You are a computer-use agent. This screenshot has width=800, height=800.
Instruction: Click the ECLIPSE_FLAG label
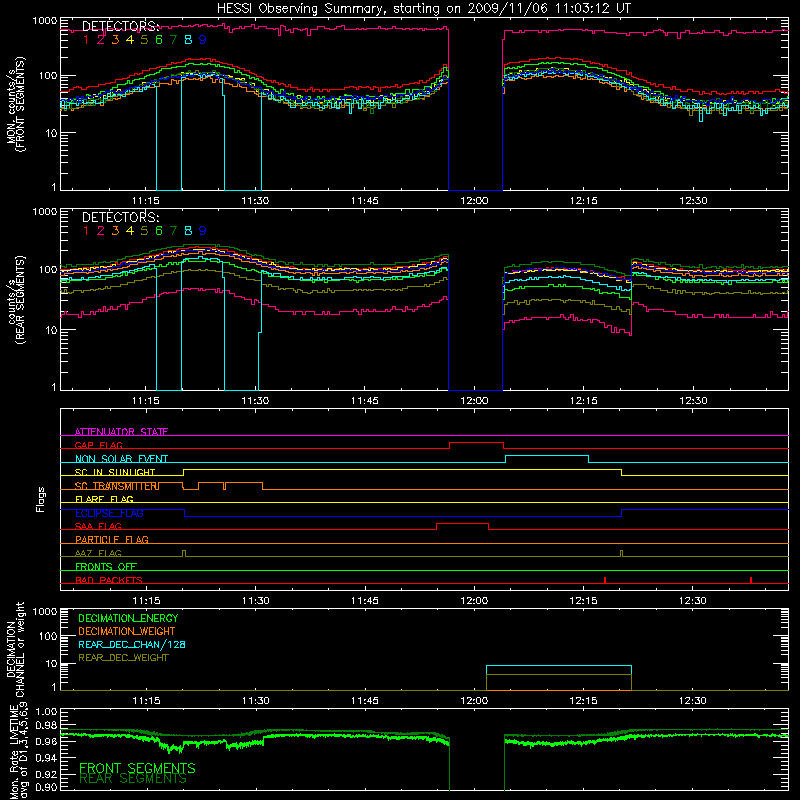coord(109,513)
